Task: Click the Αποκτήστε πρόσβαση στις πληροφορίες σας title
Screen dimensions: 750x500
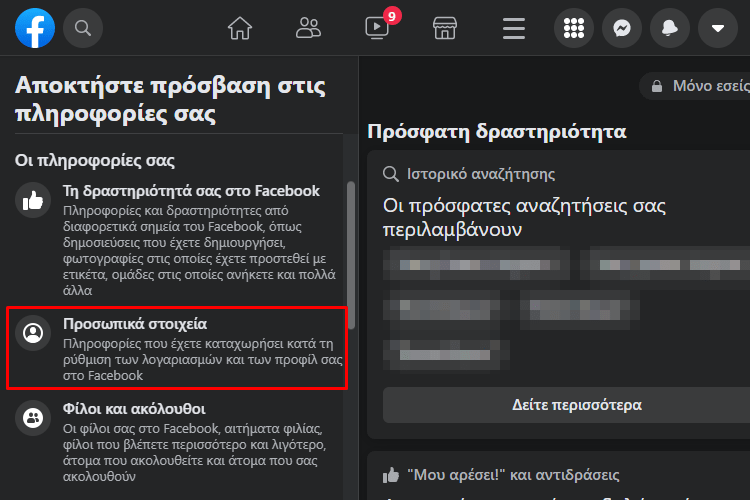Action: pyautogui.click(x=170, y=100)
